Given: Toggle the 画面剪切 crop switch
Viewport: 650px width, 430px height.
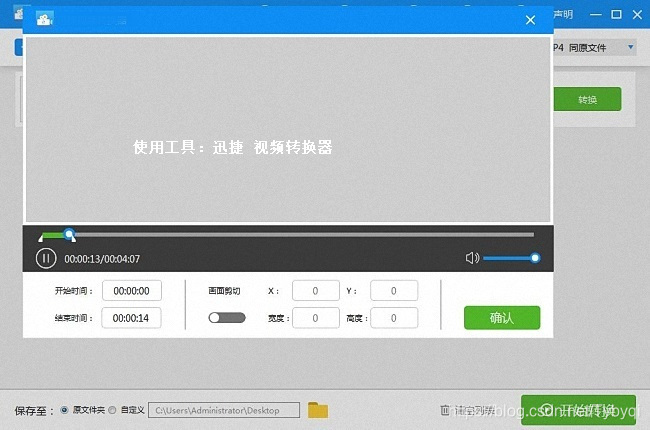Looking at the screenshot, I should 227,318.
